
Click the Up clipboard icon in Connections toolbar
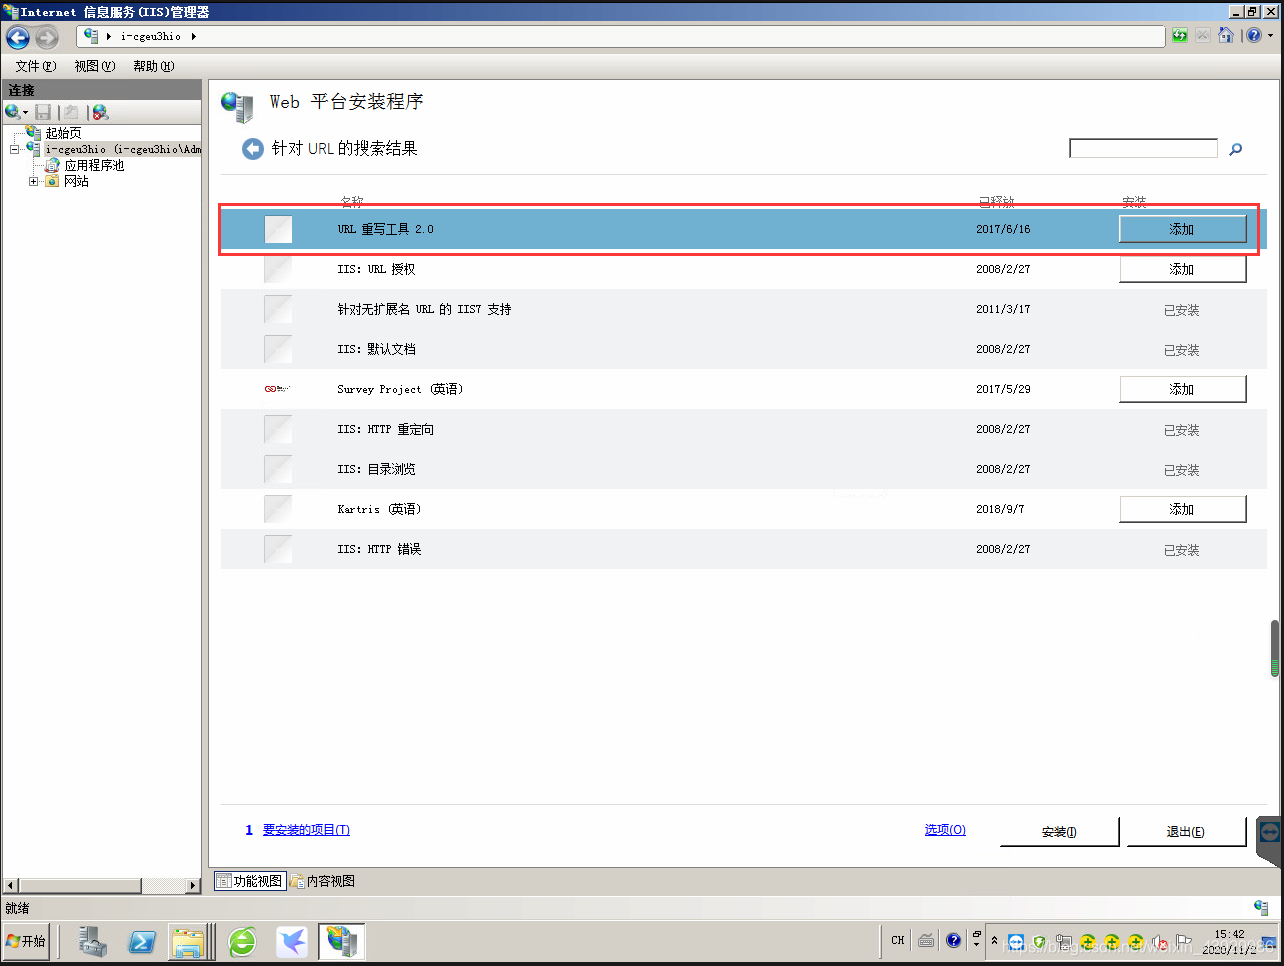coord(71,112)
